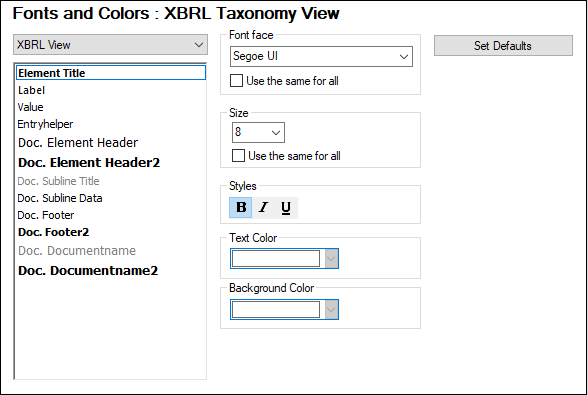Select Element Title in the list
The height and width of the screenshot is (395, 588).
point(111,73)
